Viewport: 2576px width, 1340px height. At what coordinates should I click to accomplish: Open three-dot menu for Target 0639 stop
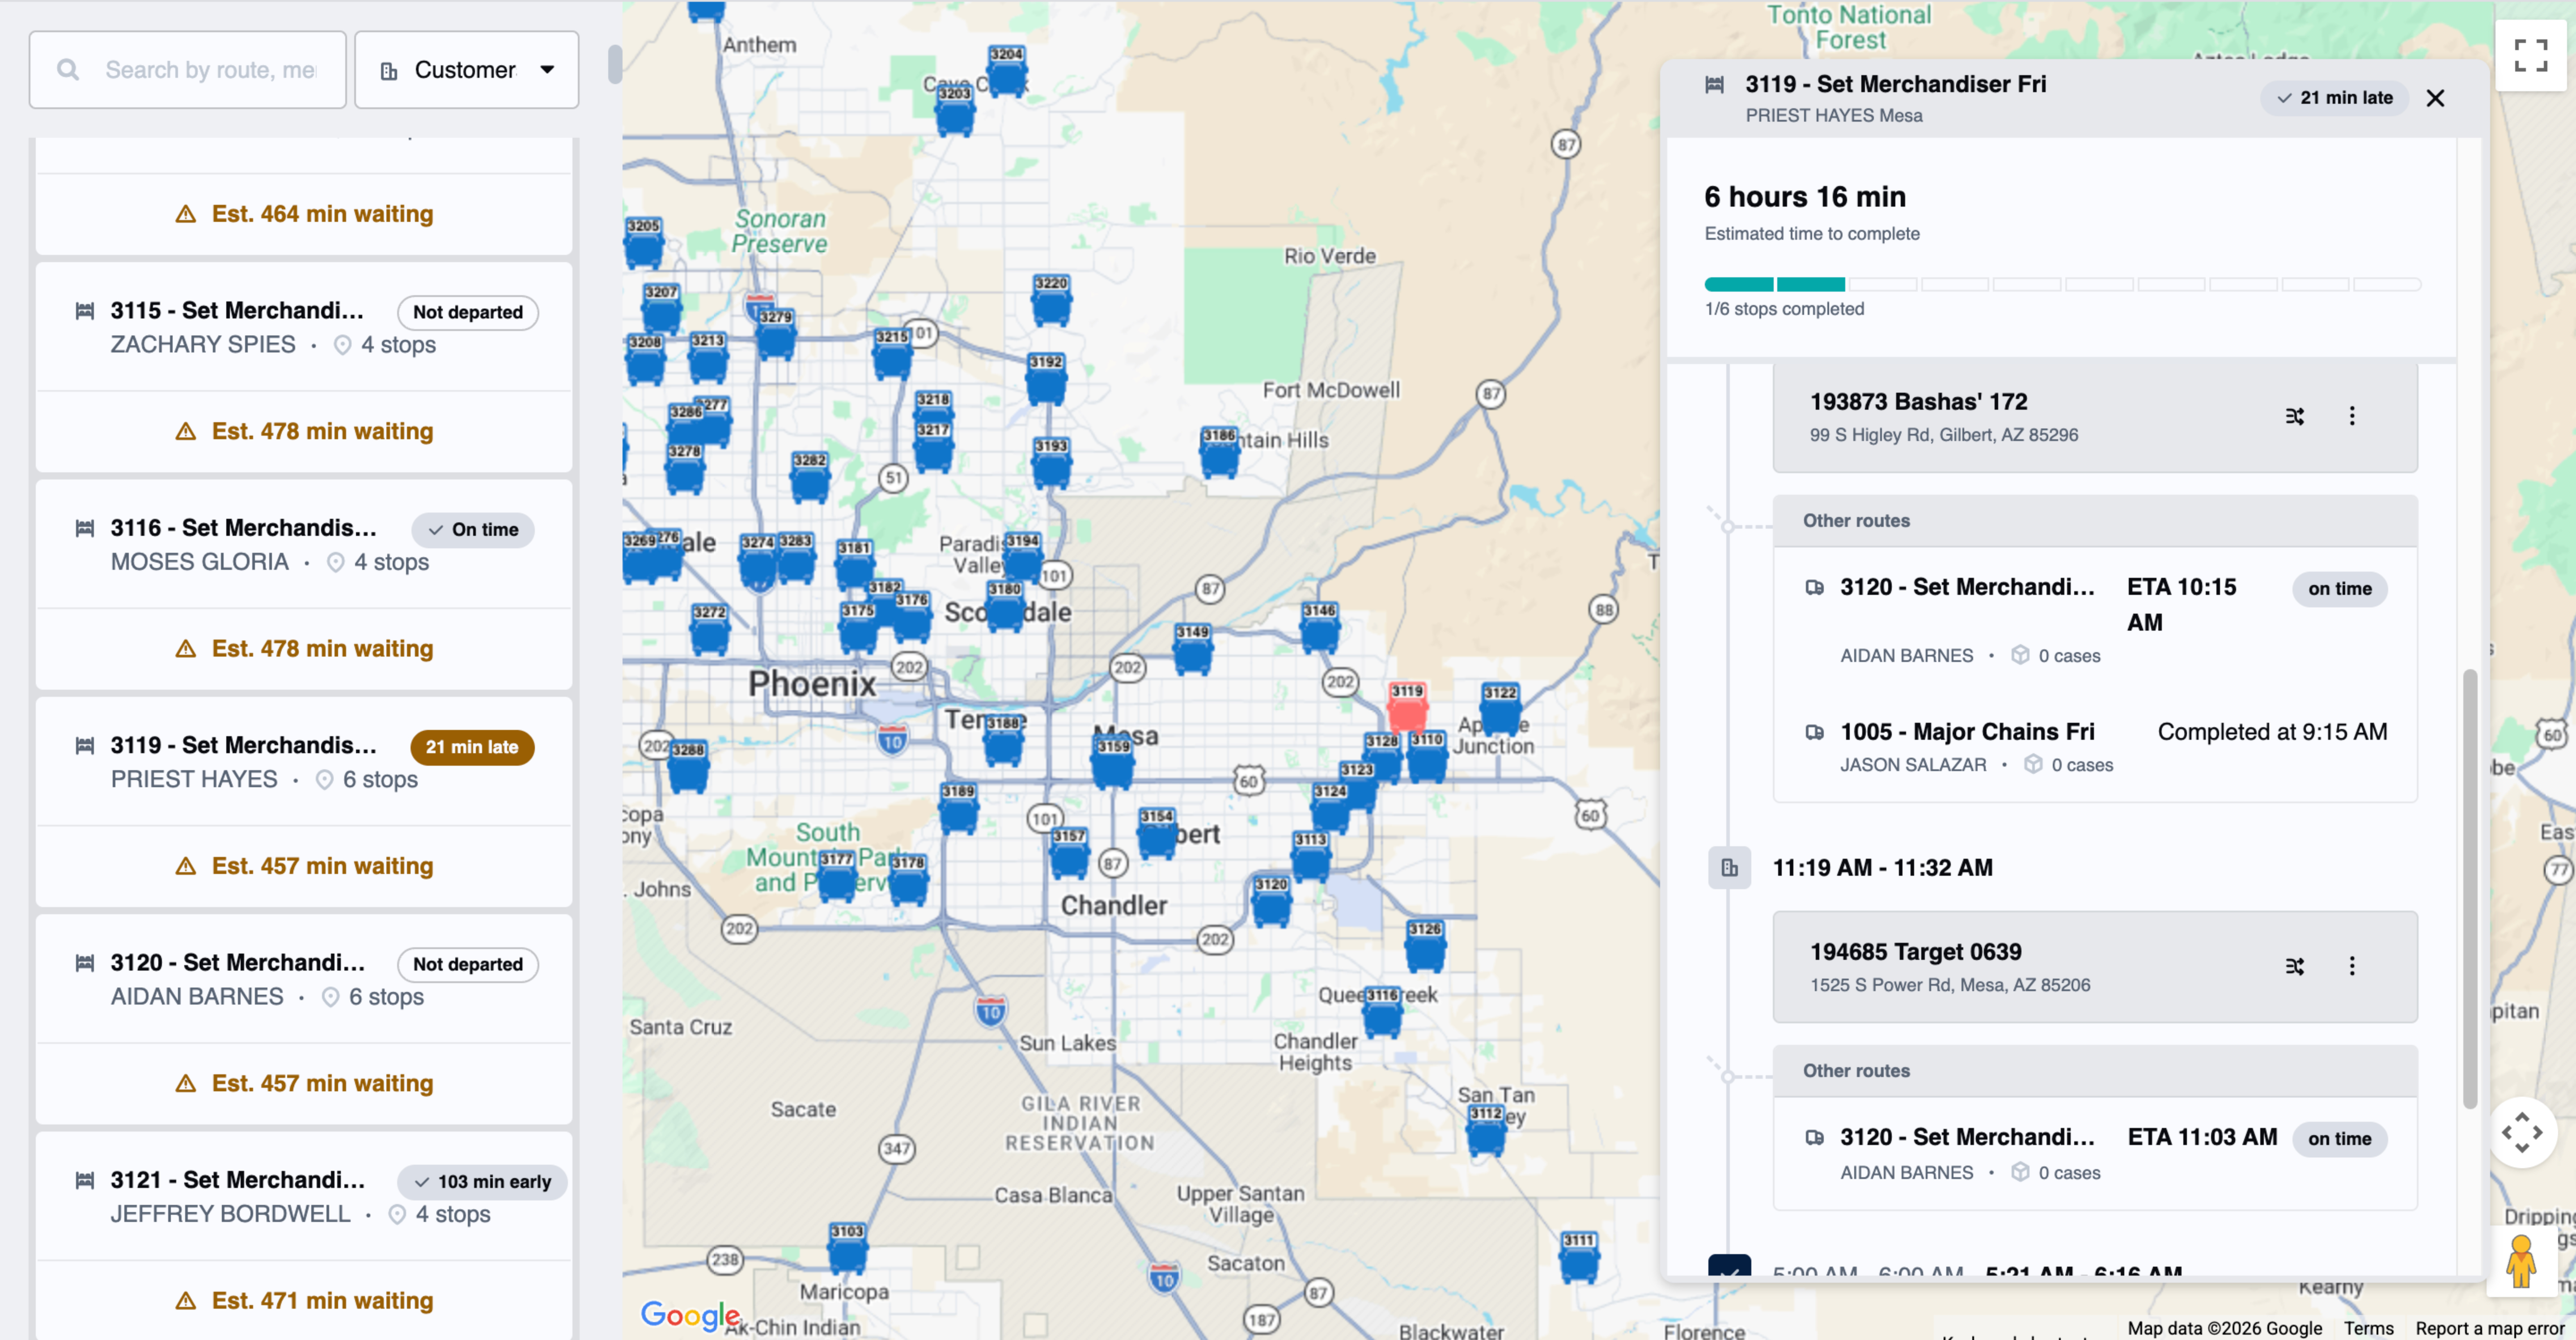2351,966
